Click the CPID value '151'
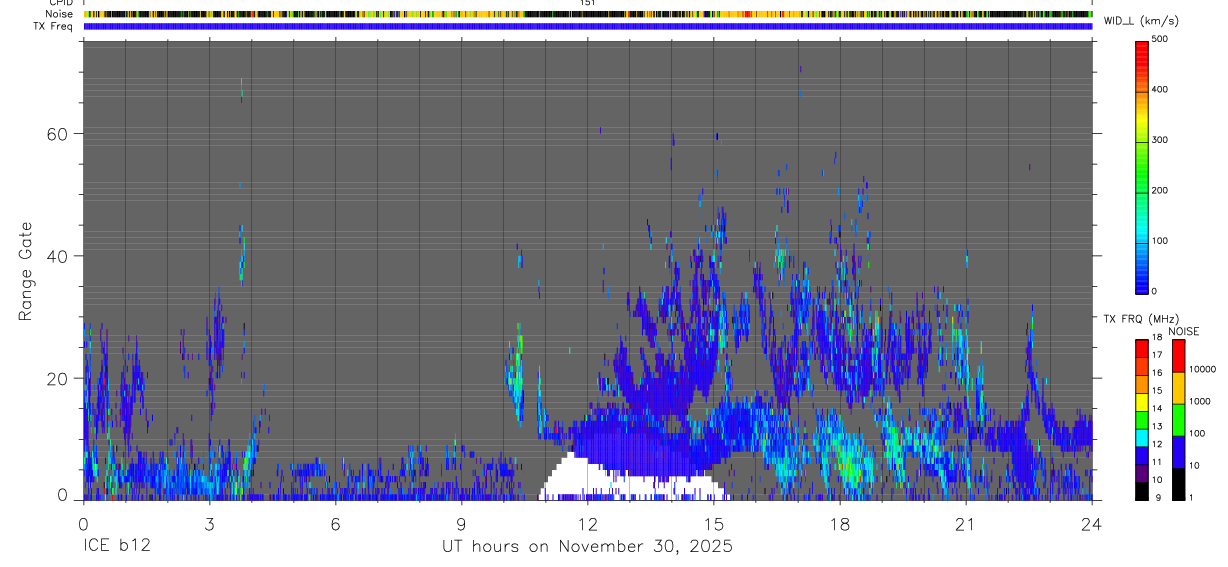This screenshot has height=567, width=1228. point(587,3)
